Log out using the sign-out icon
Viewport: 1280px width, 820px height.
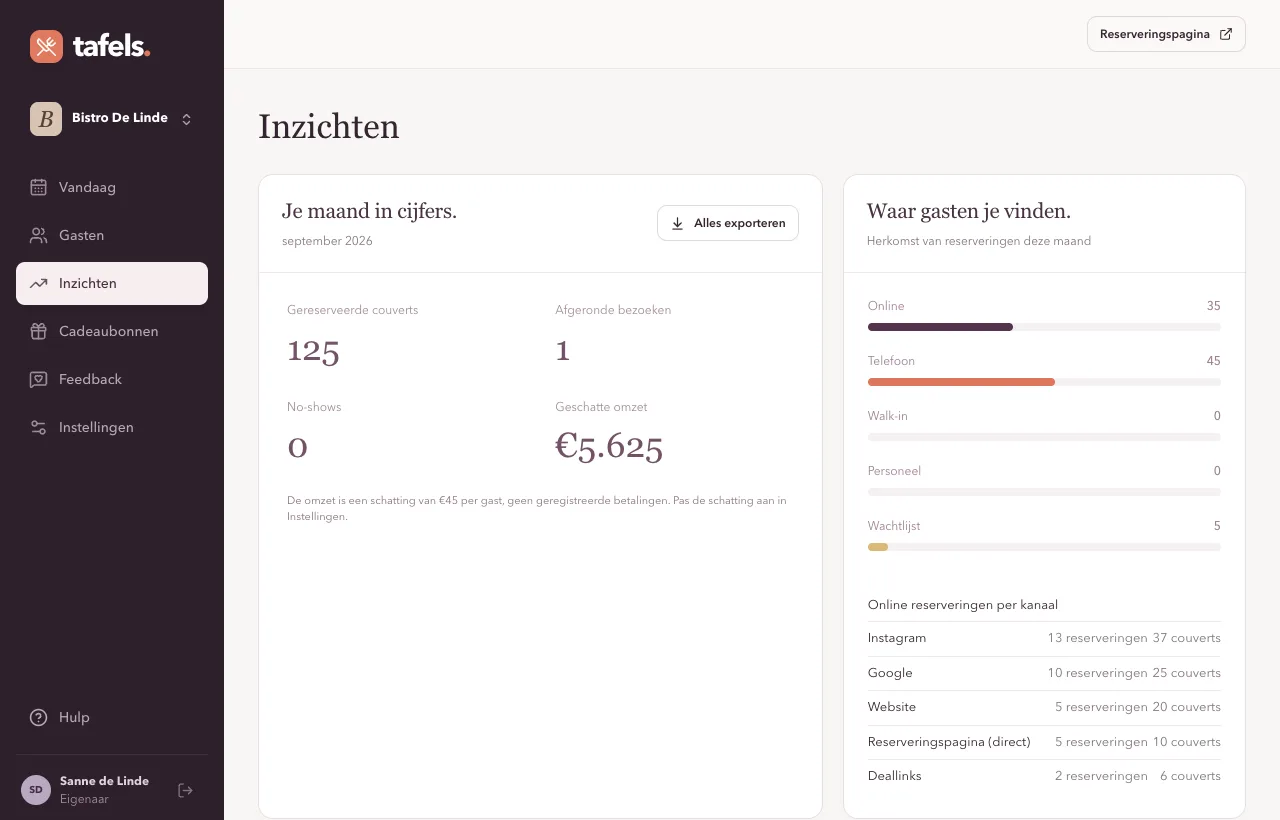pos(185,790)
